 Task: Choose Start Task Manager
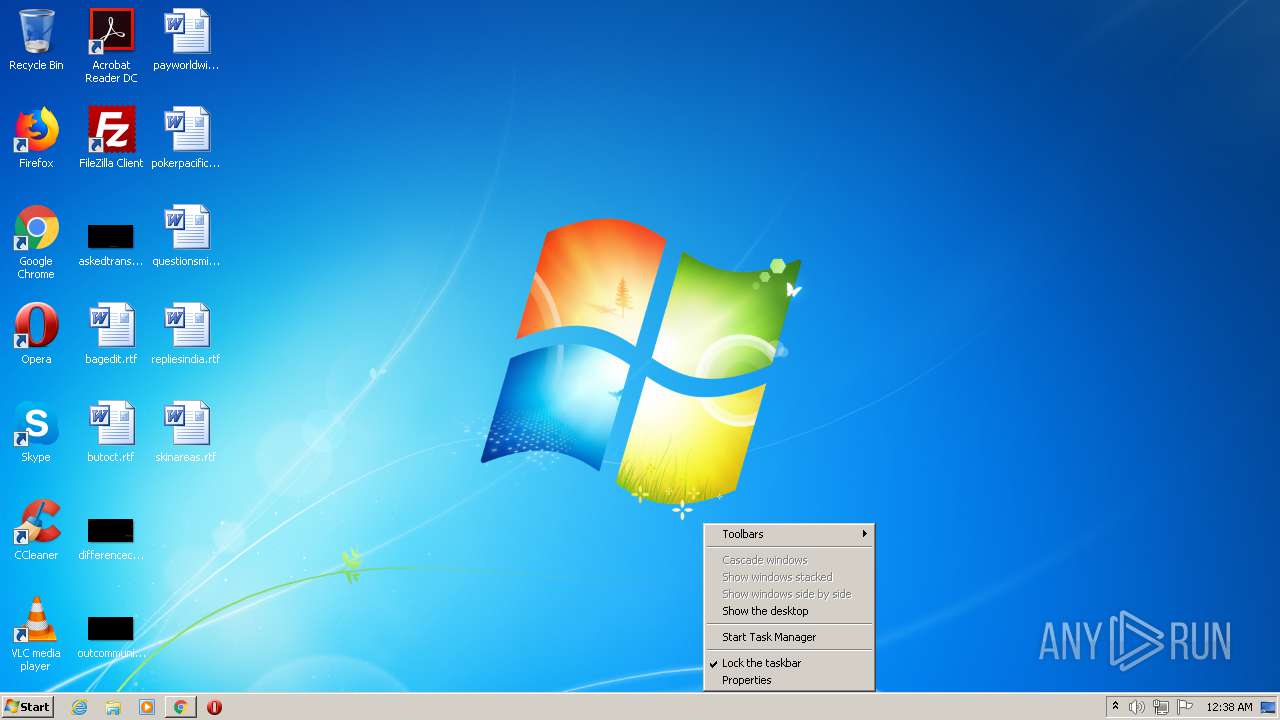(789, 637)
